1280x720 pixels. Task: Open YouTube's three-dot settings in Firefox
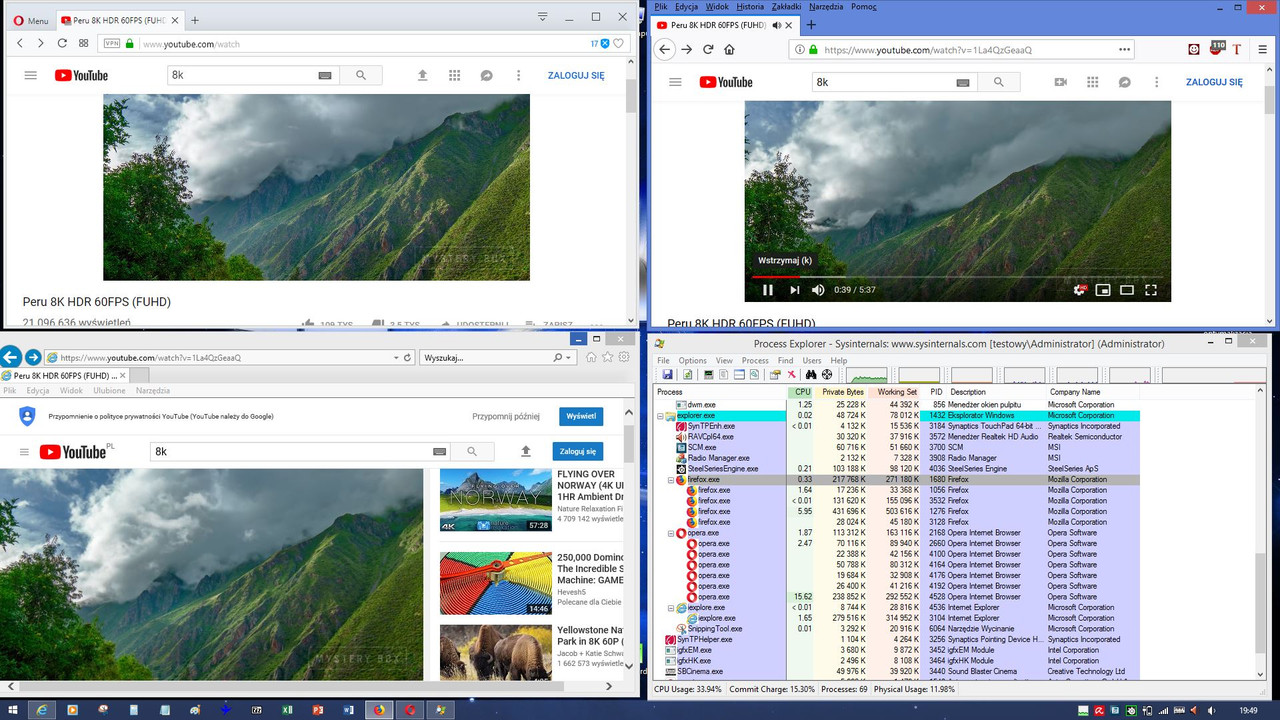click(x=1157, y=82)
